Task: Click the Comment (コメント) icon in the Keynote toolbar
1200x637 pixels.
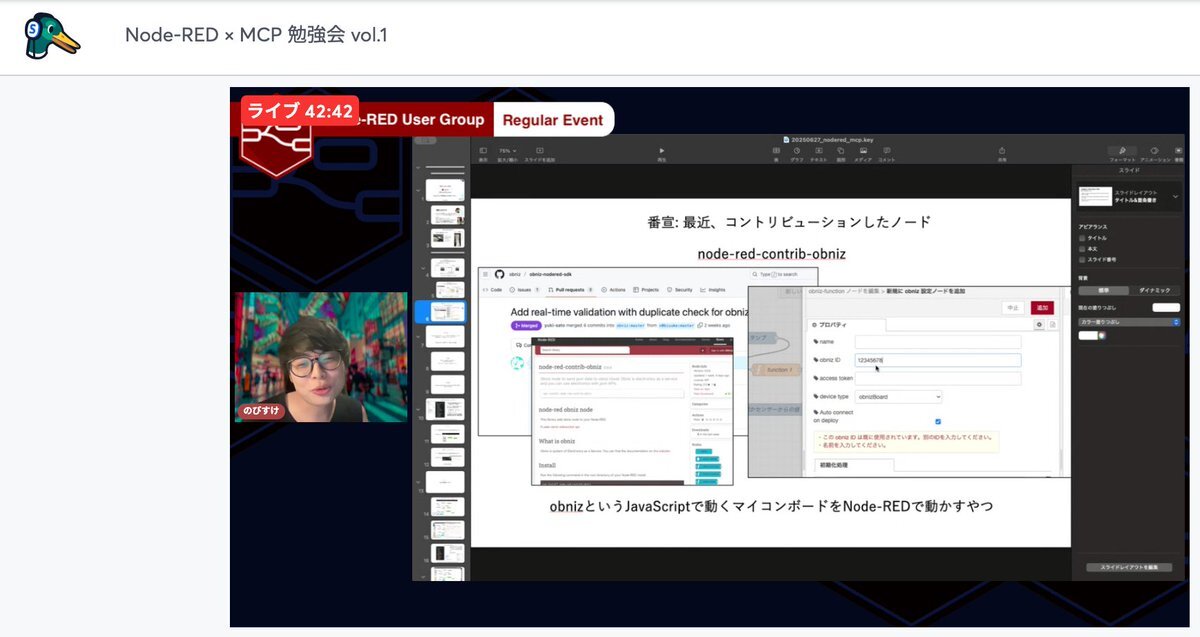Action: pyautogui.click(x=886, y=151)
